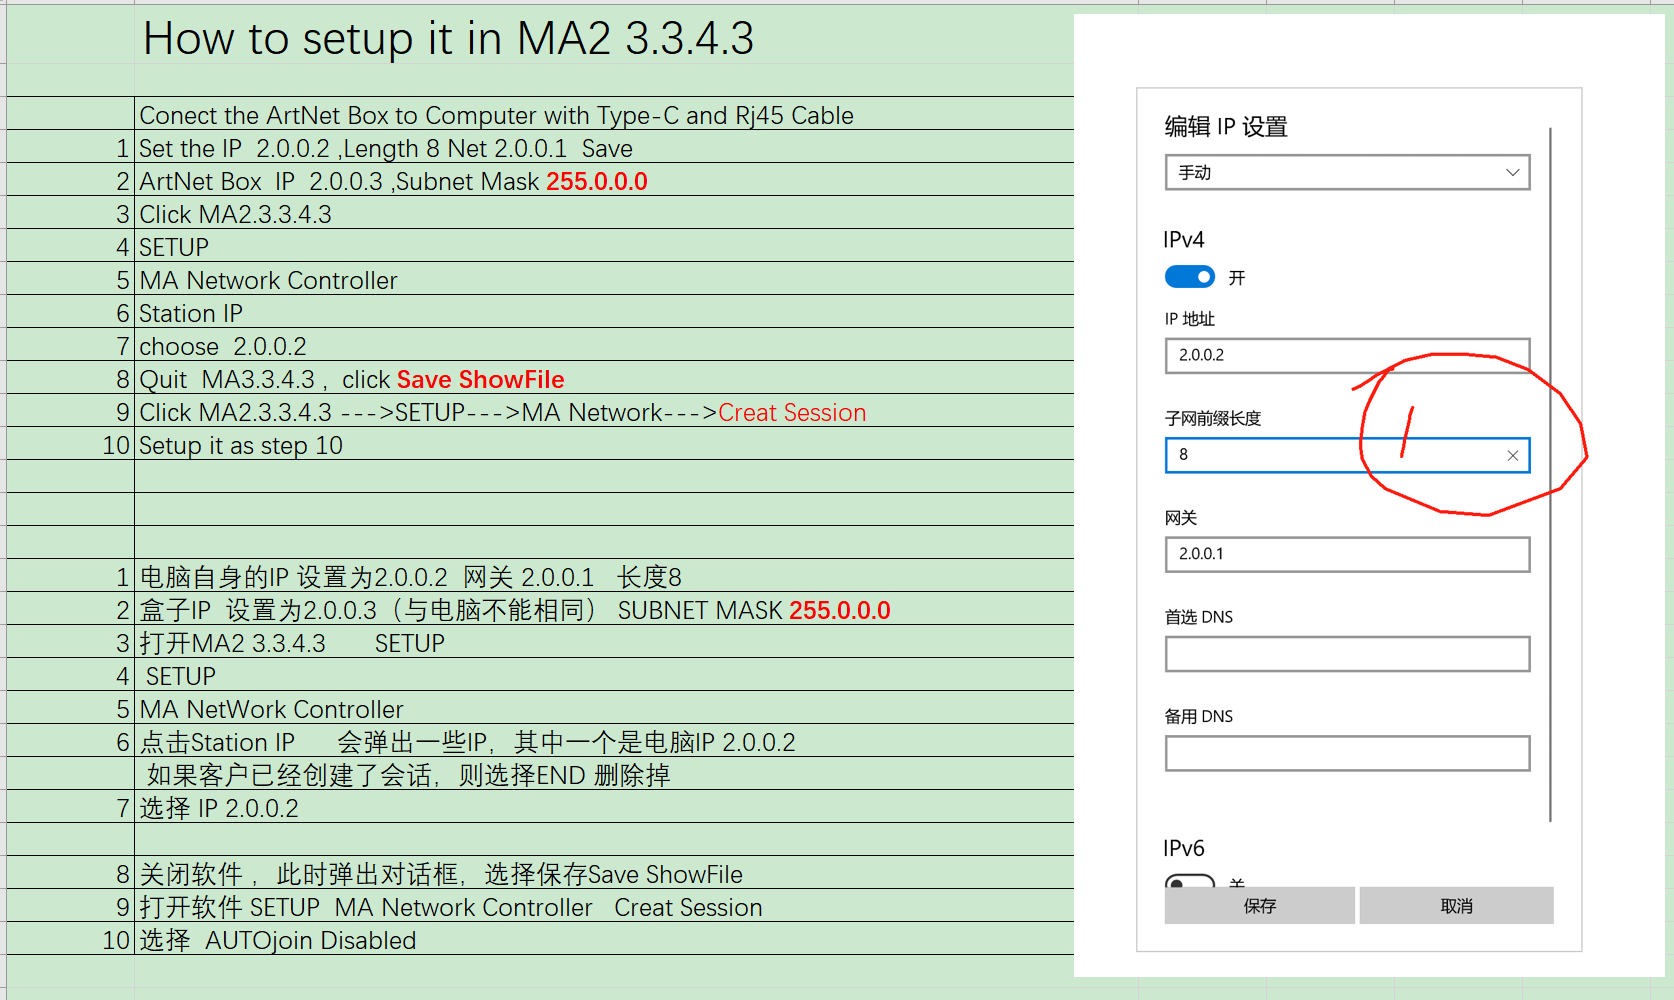Select cell '打开软件 SETUP MA Network Controller'
The image size is (1674, 1000).
(x=604, y=906)
